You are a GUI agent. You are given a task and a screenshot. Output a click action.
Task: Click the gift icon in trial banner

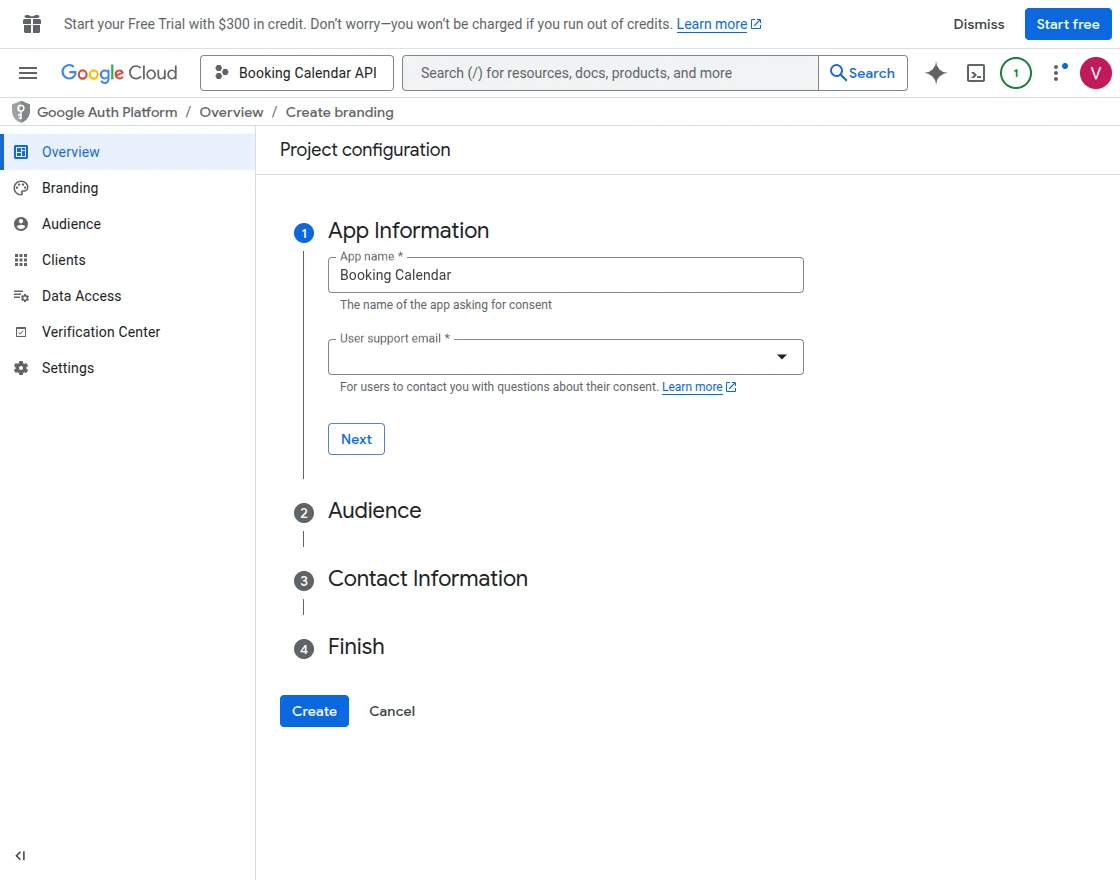[32, 24]
